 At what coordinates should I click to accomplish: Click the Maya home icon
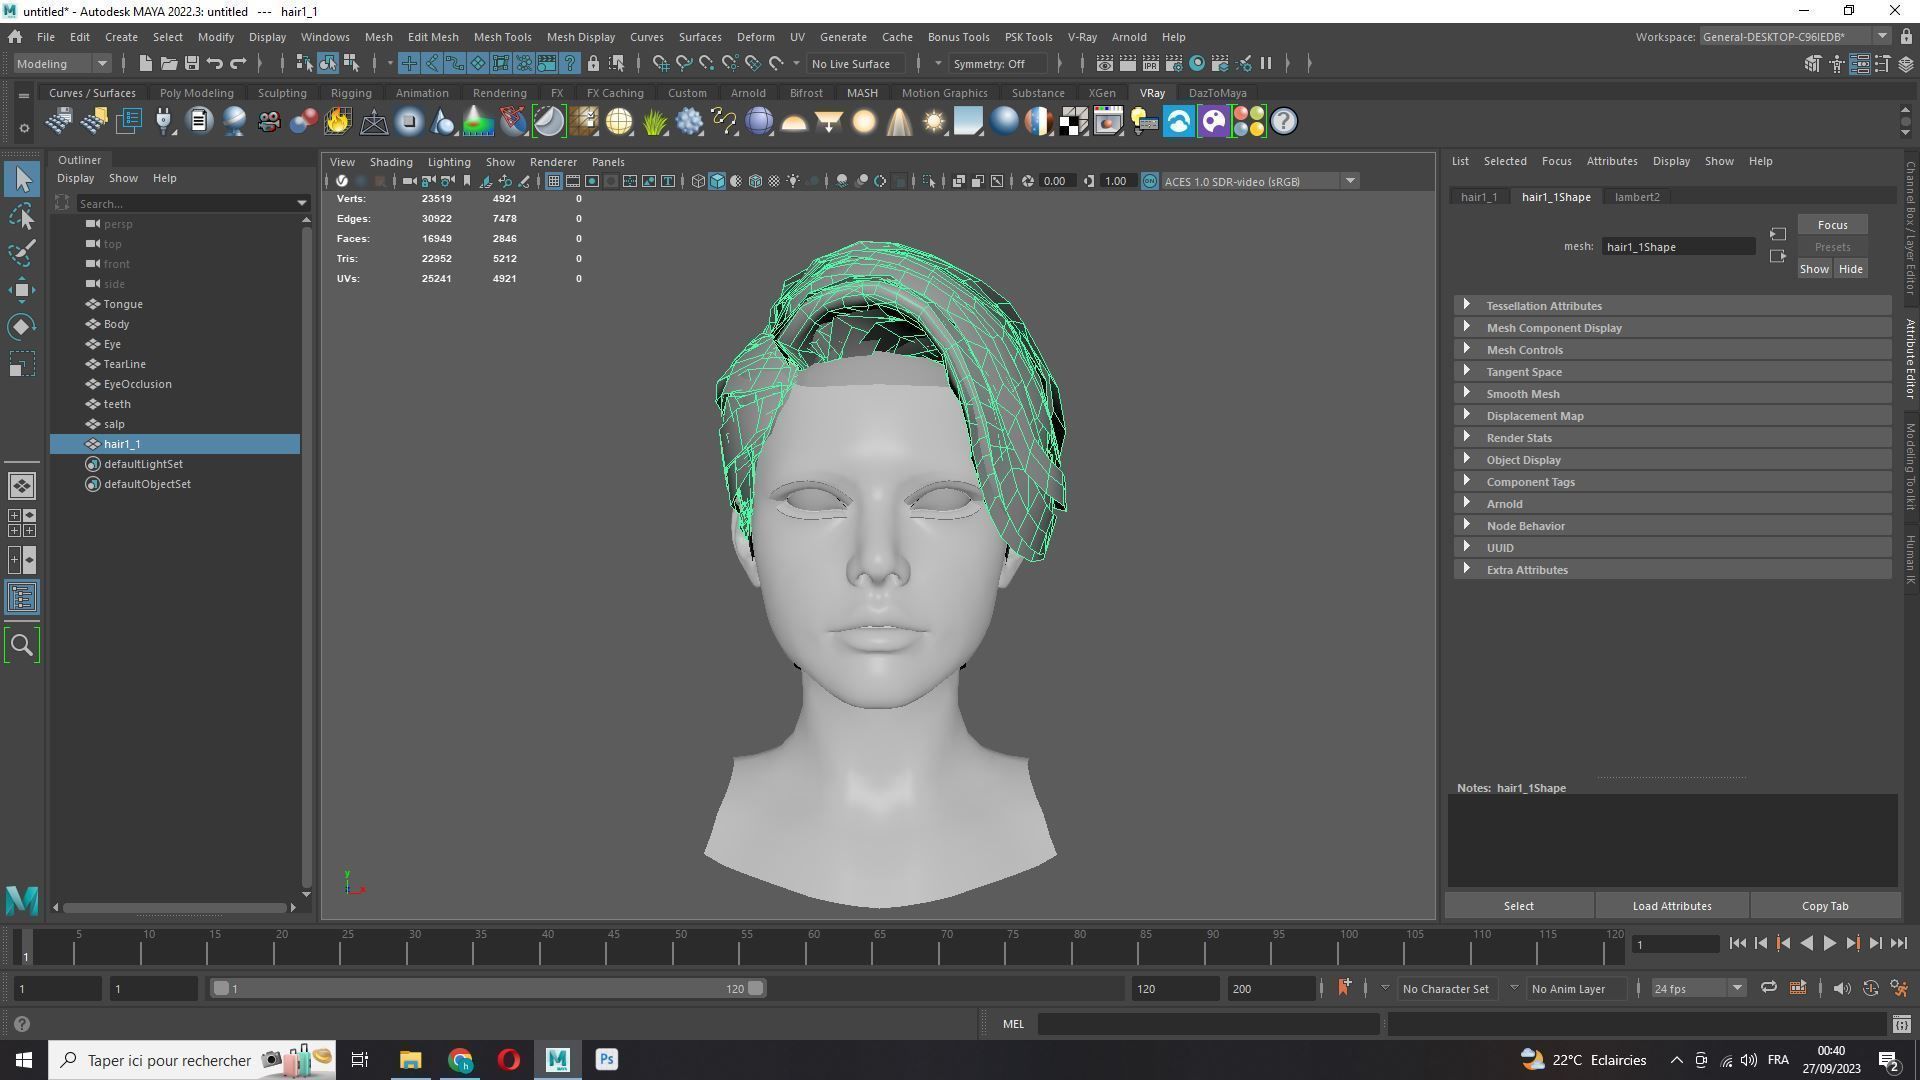click(x=15, y=37)
